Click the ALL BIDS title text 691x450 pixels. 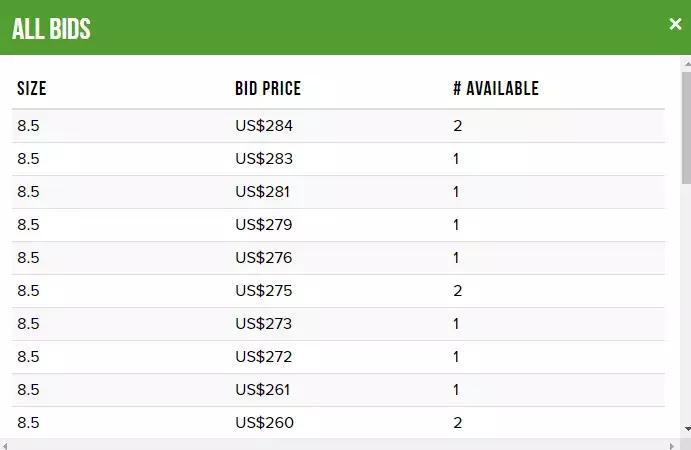click(51, 29)
